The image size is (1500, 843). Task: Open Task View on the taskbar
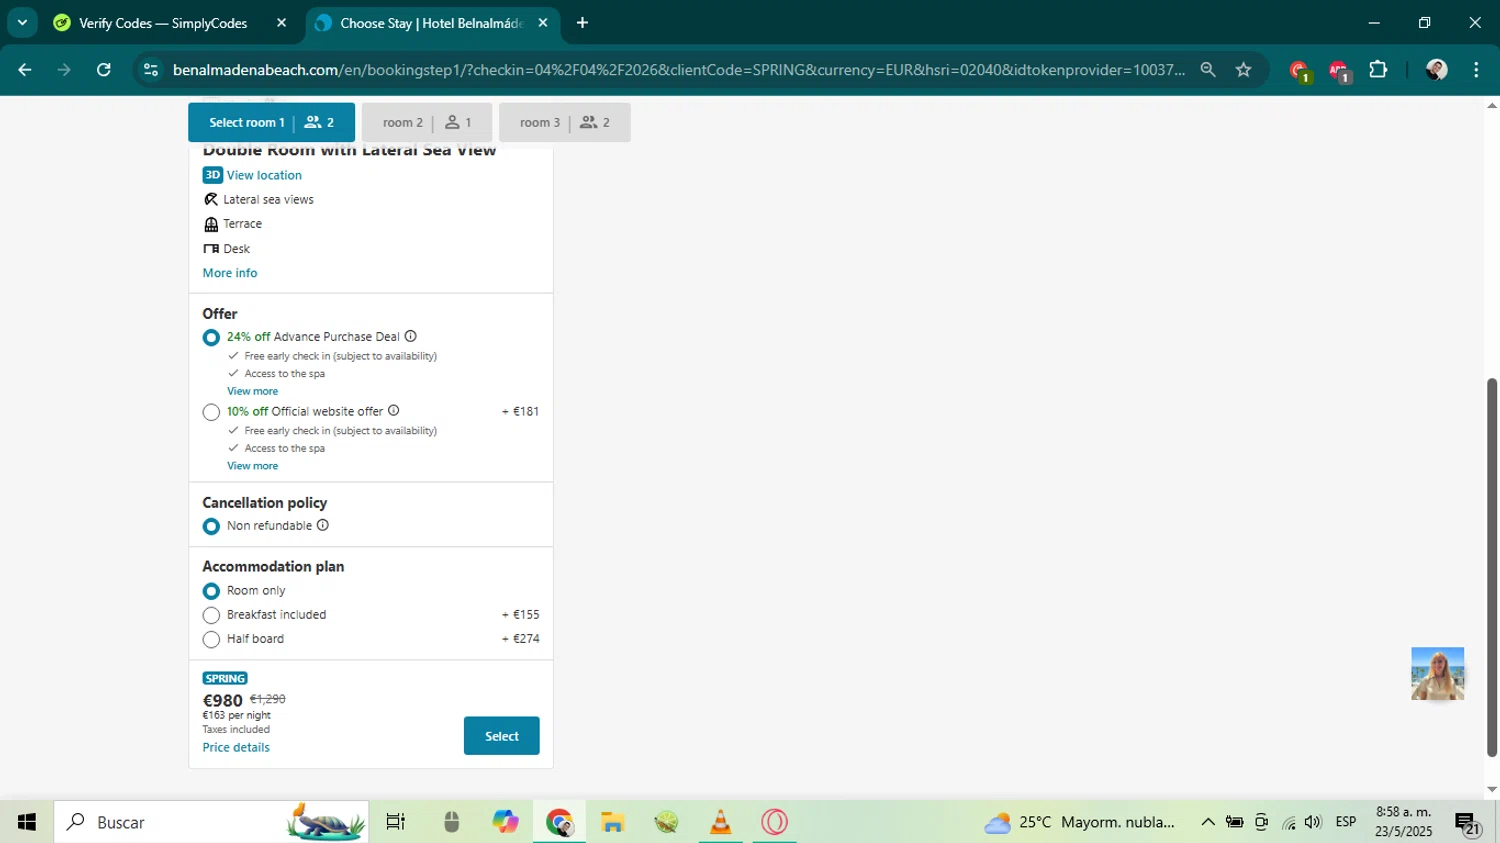point(395,822)
